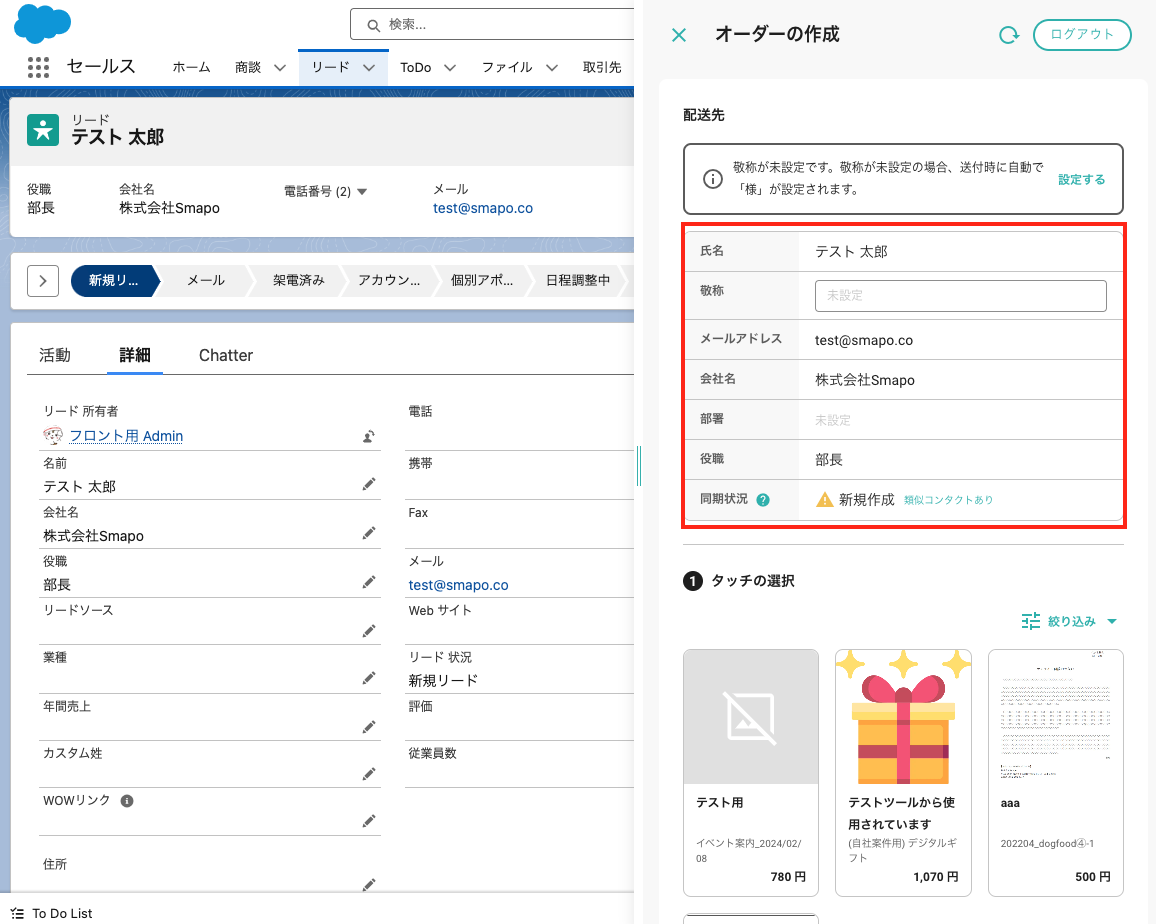Click the 設定する link
Screen dimensions: 1156x924
(1082, 179)
